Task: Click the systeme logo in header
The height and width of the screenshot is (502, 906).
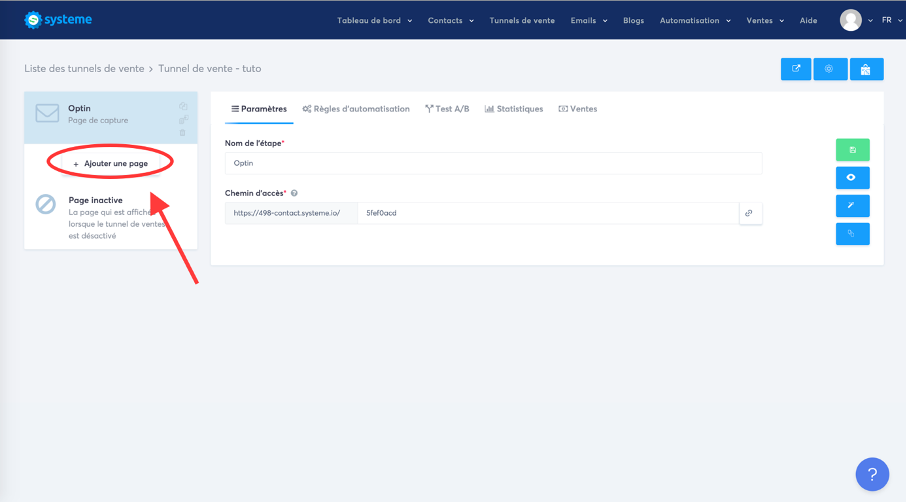Action: (x=58, y=20)
